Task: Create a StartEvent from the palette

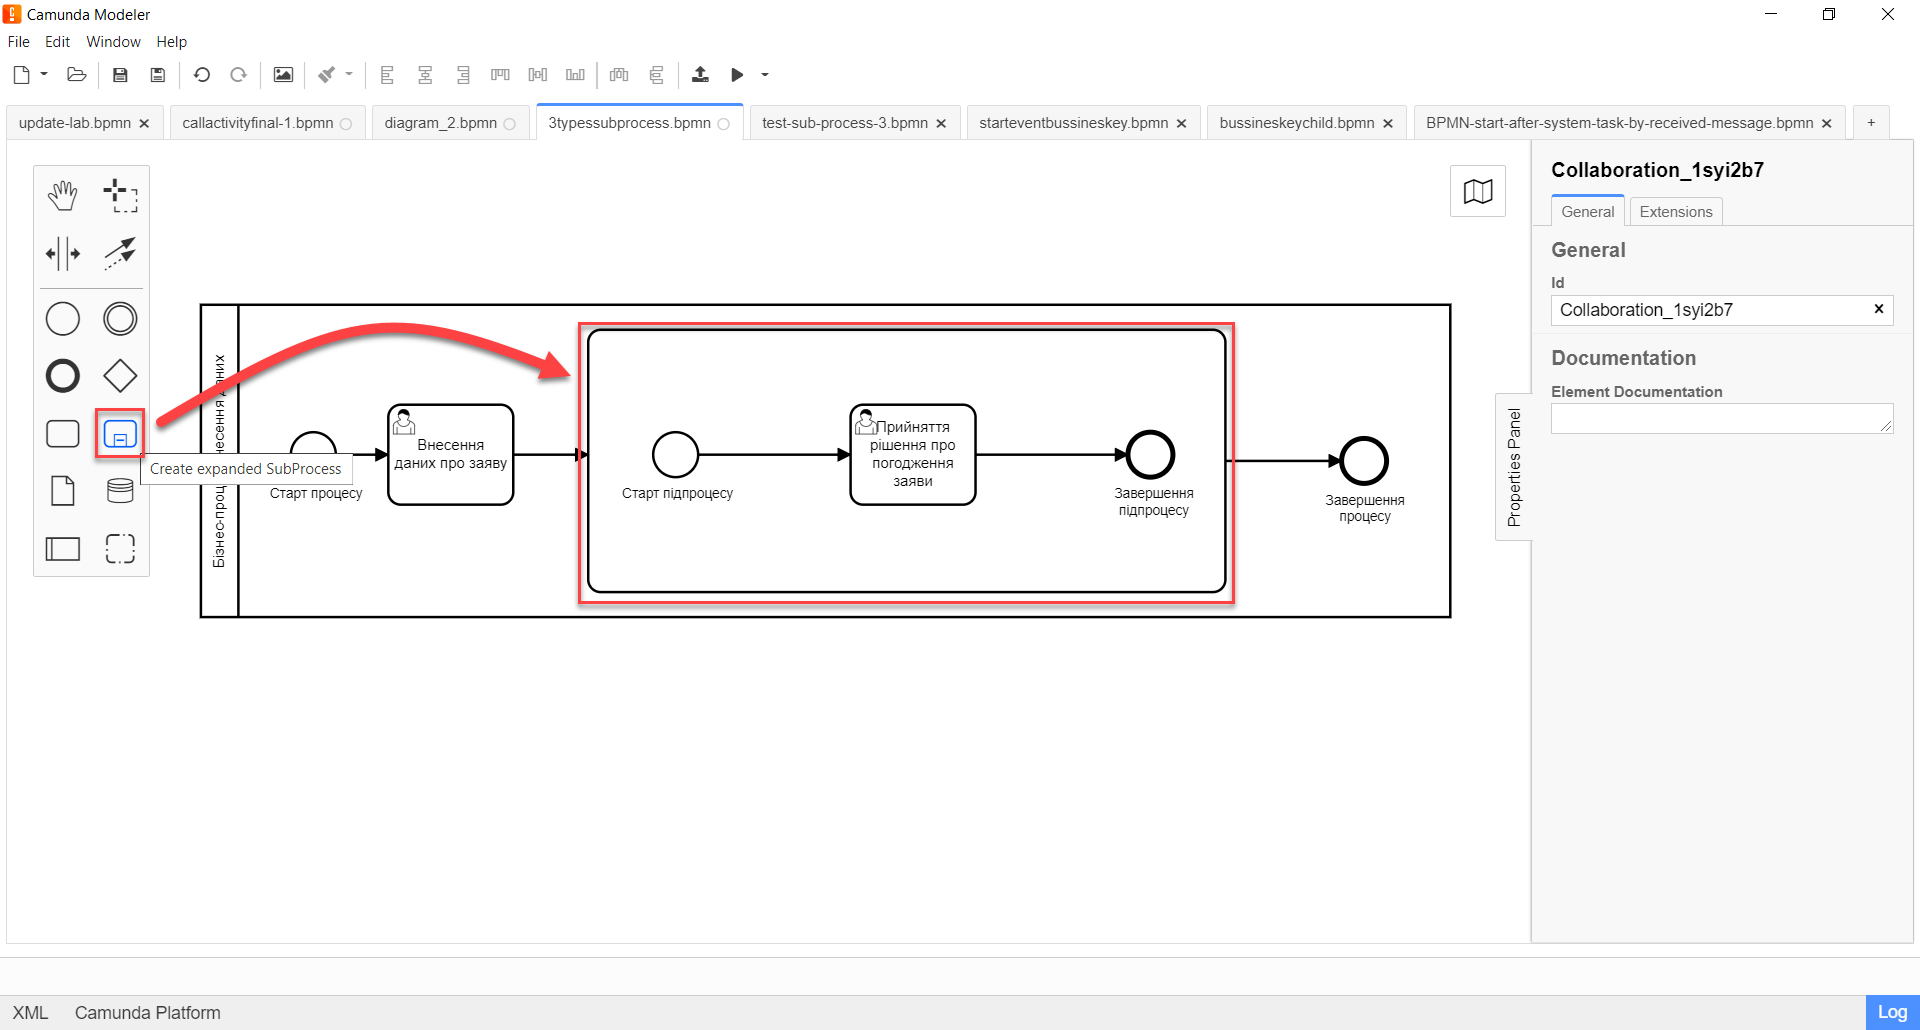Action: (x=63, y=319)
